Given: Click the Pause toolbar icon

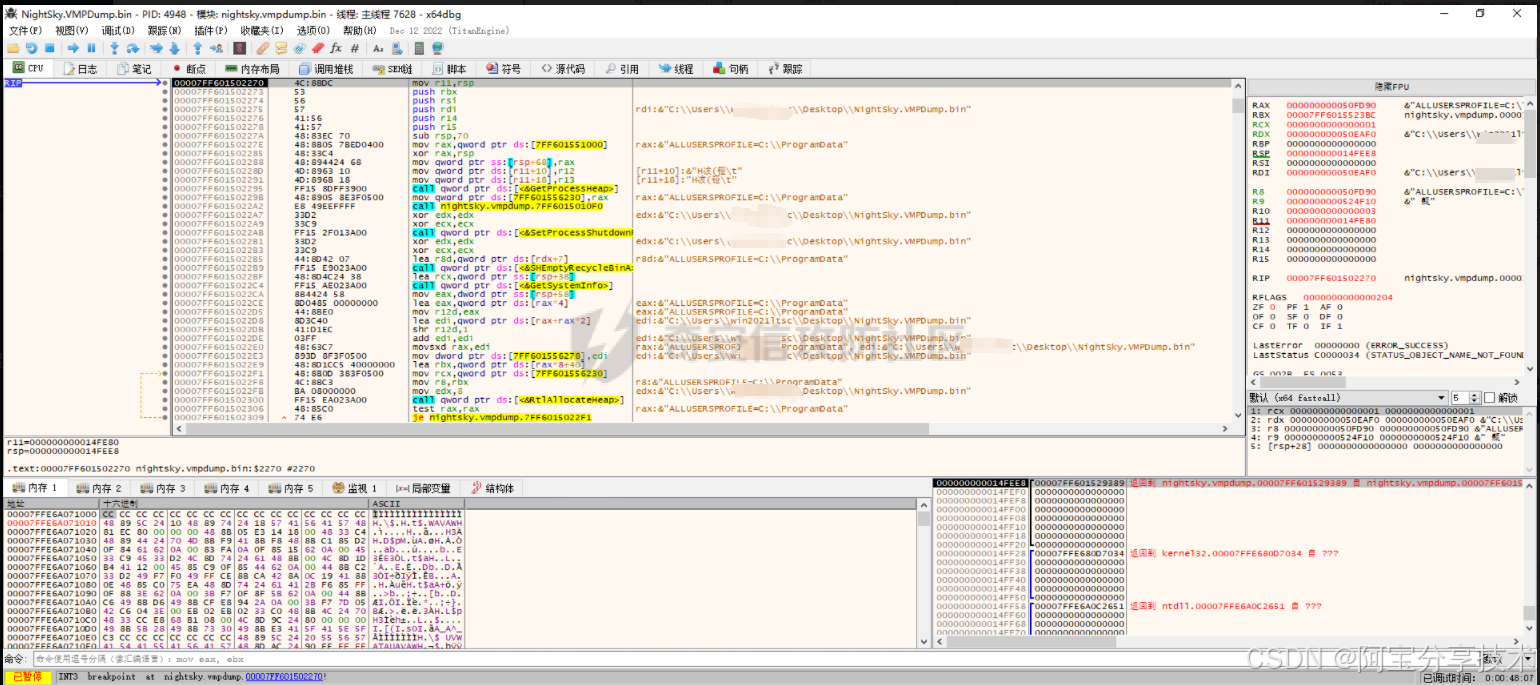Looking at the screenshot, I should (91, 48).
